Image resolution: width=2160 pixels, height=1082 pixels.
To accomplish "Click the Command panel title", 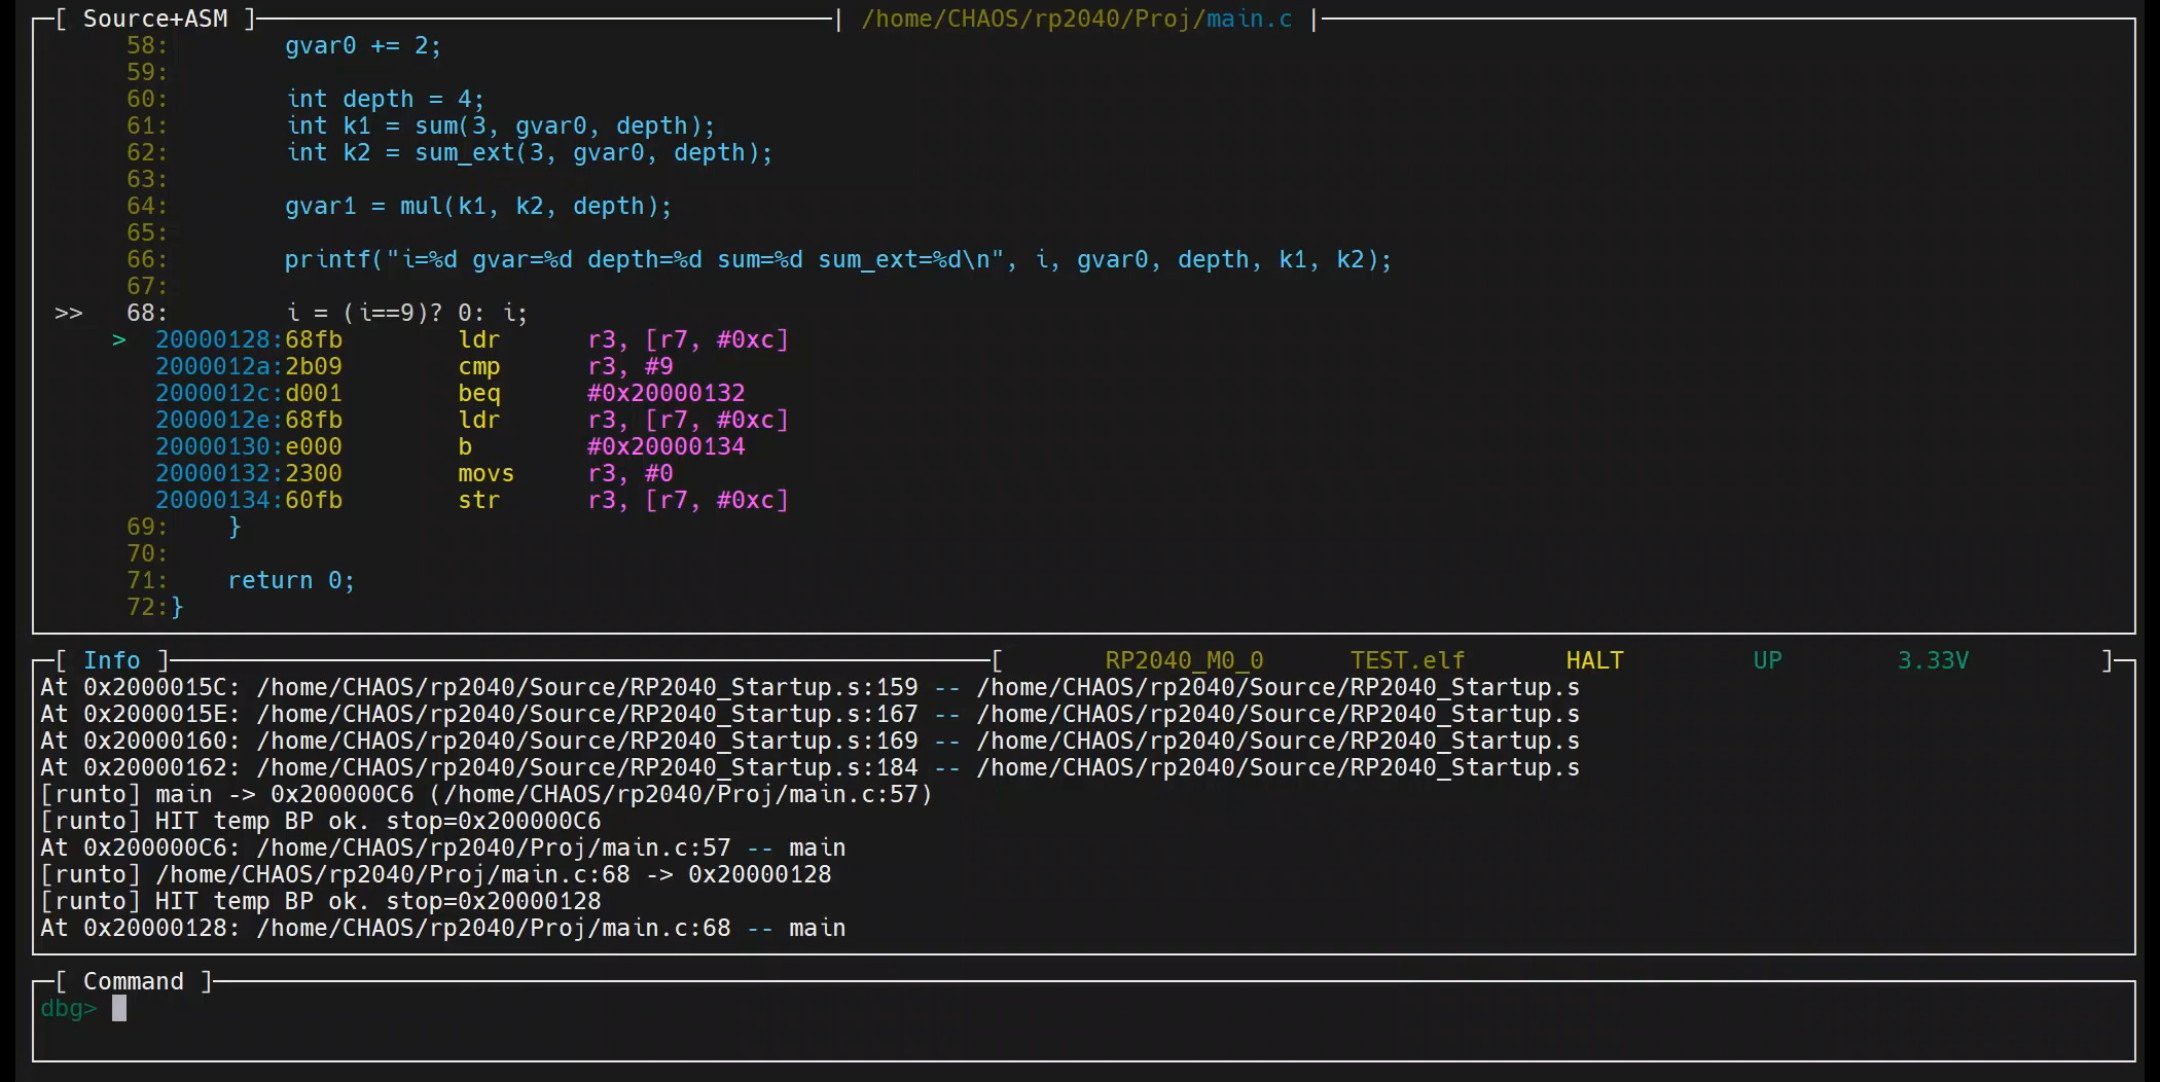I will click(x=133, y=981).
